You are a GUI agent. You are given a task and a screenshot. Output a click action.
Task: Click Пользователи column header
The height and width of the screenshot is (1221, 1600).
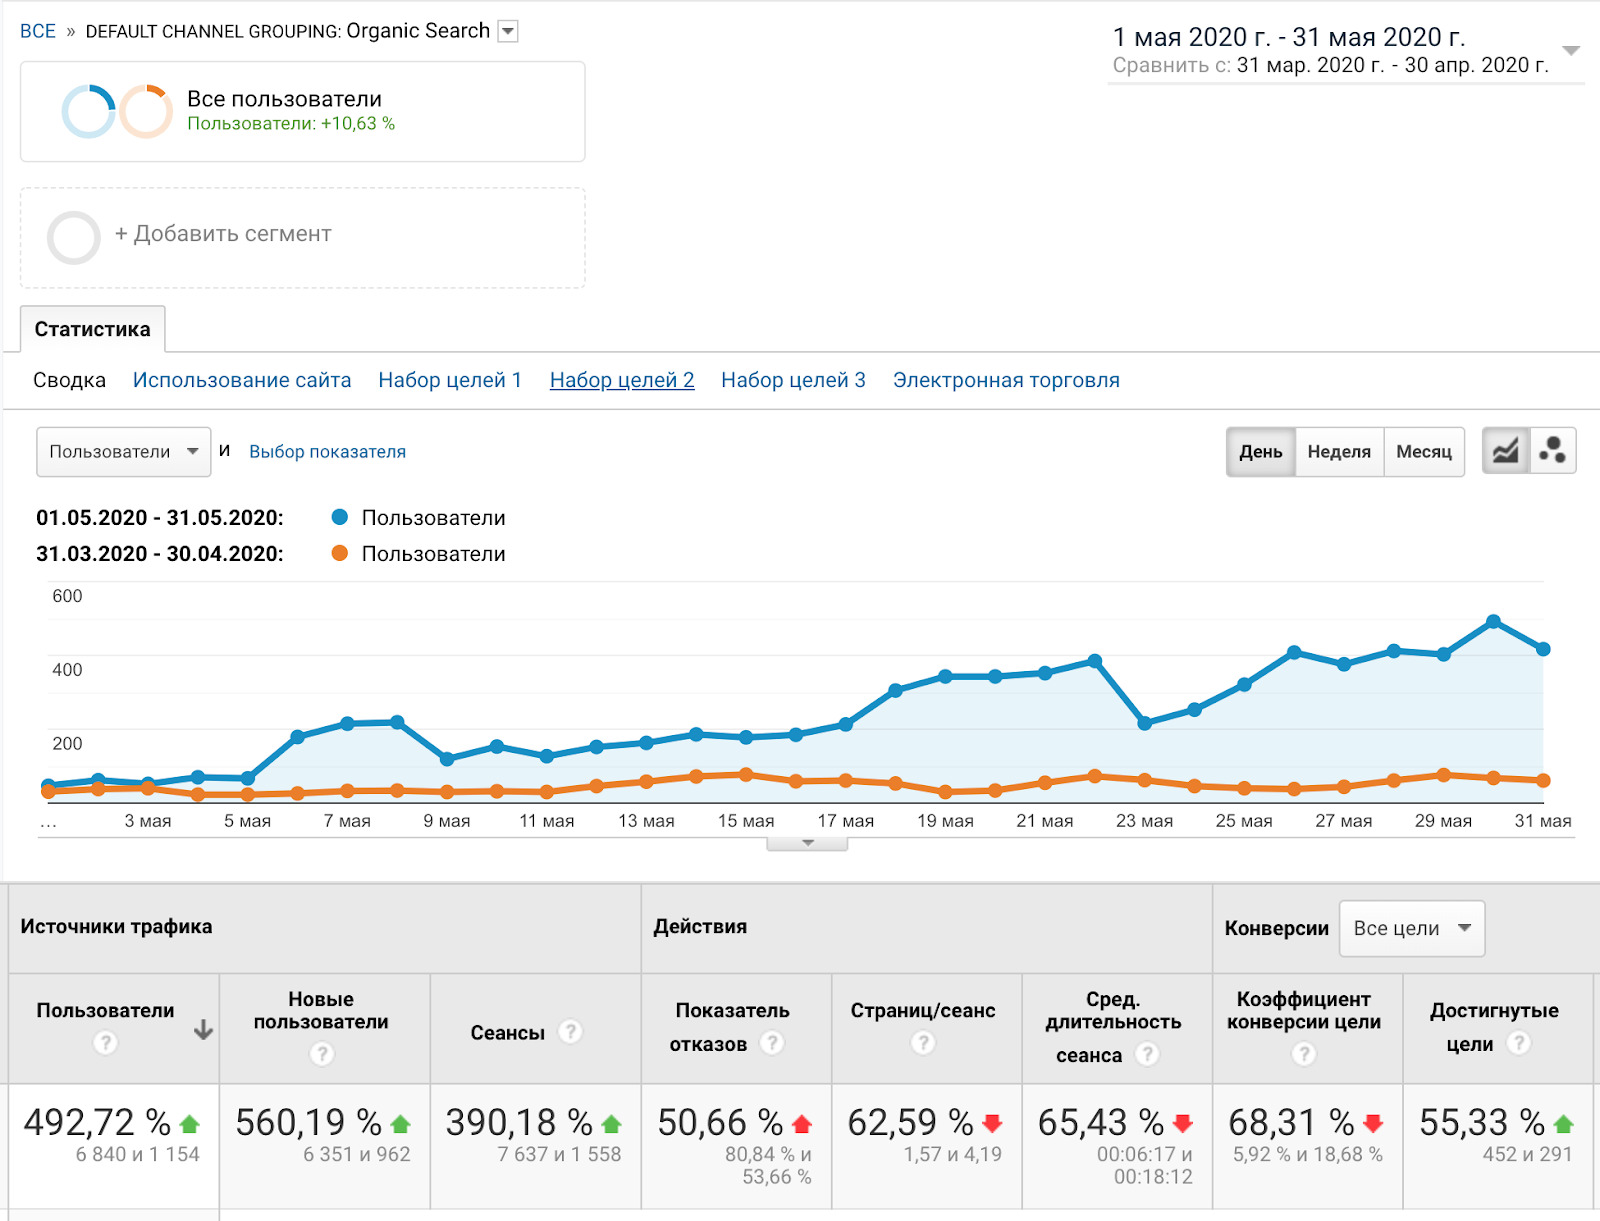tap(105, 1011)
